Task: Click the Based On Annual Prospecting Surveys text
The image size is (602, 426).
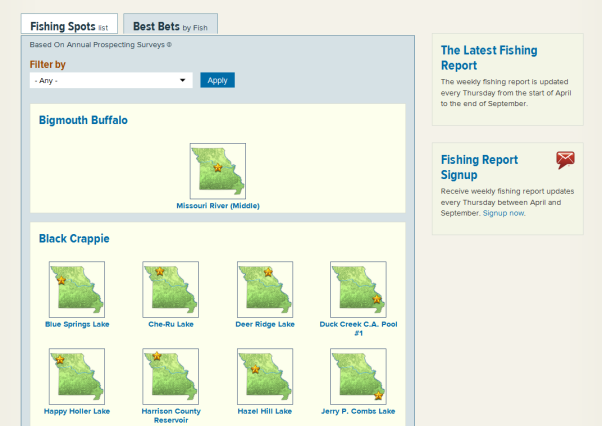Action: 97,45
